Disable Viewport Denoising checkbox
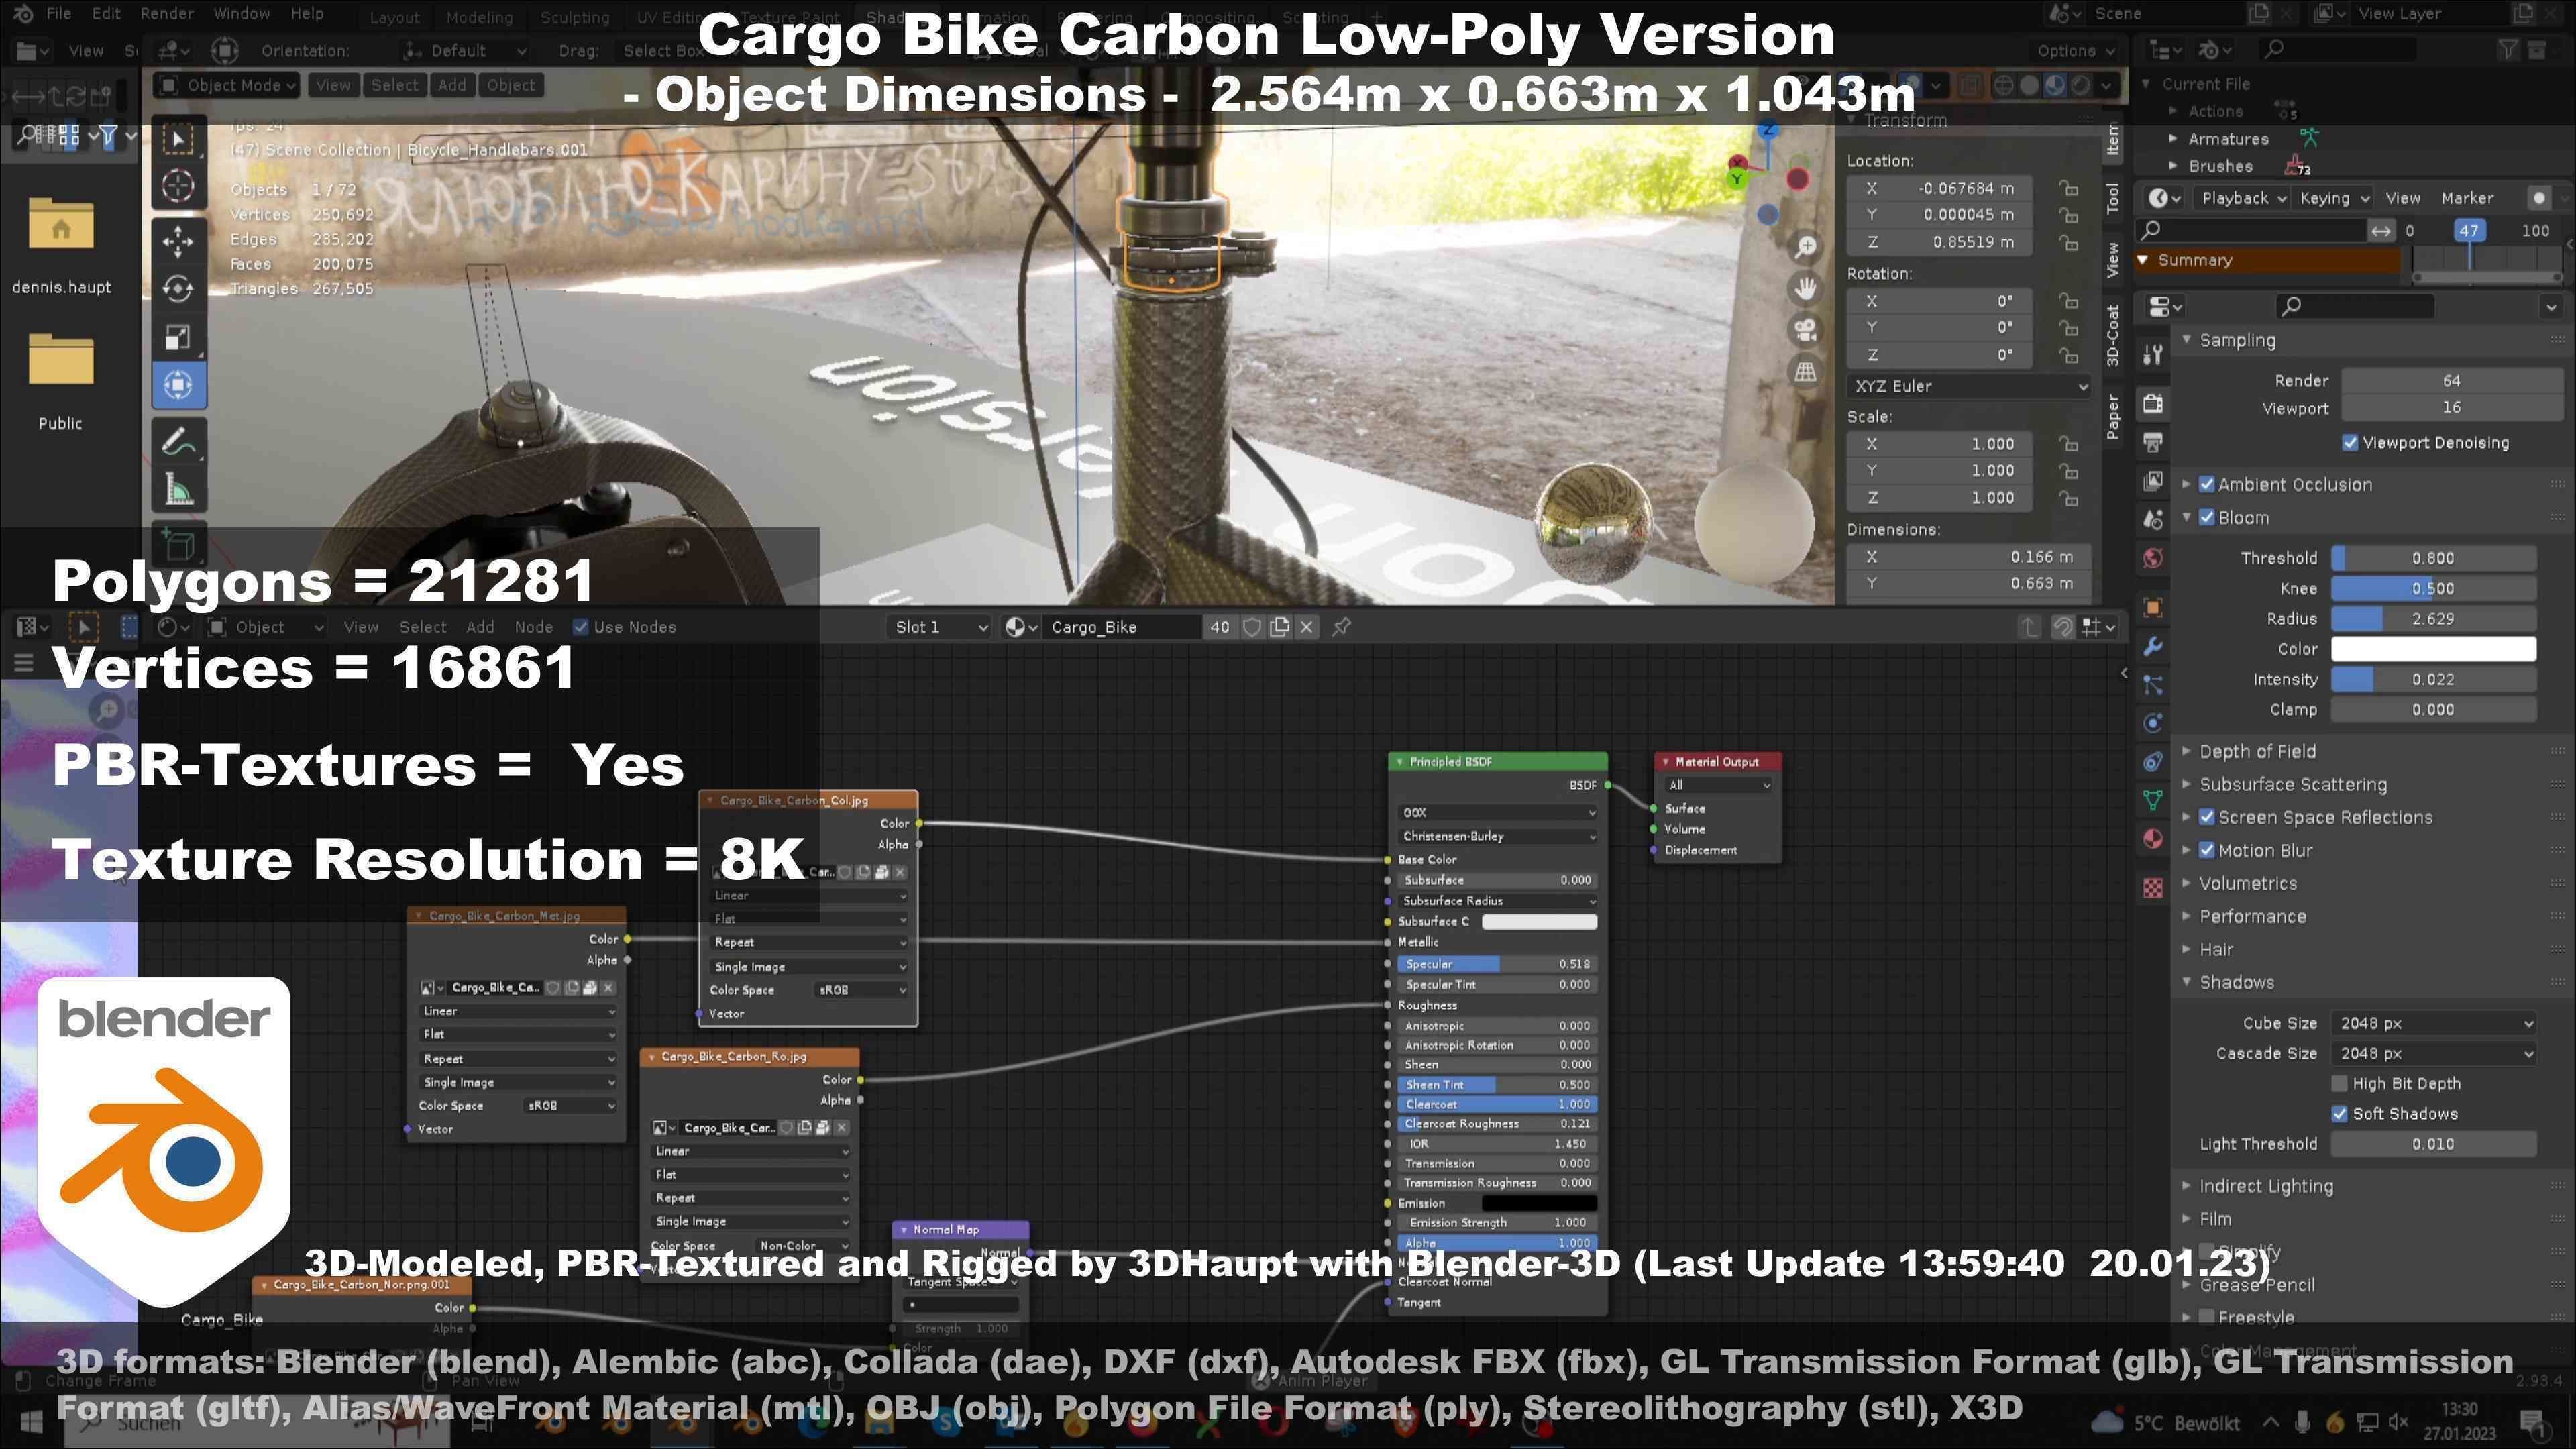The width and height of the screenshot is (2576, 1449). (2350, 442)
